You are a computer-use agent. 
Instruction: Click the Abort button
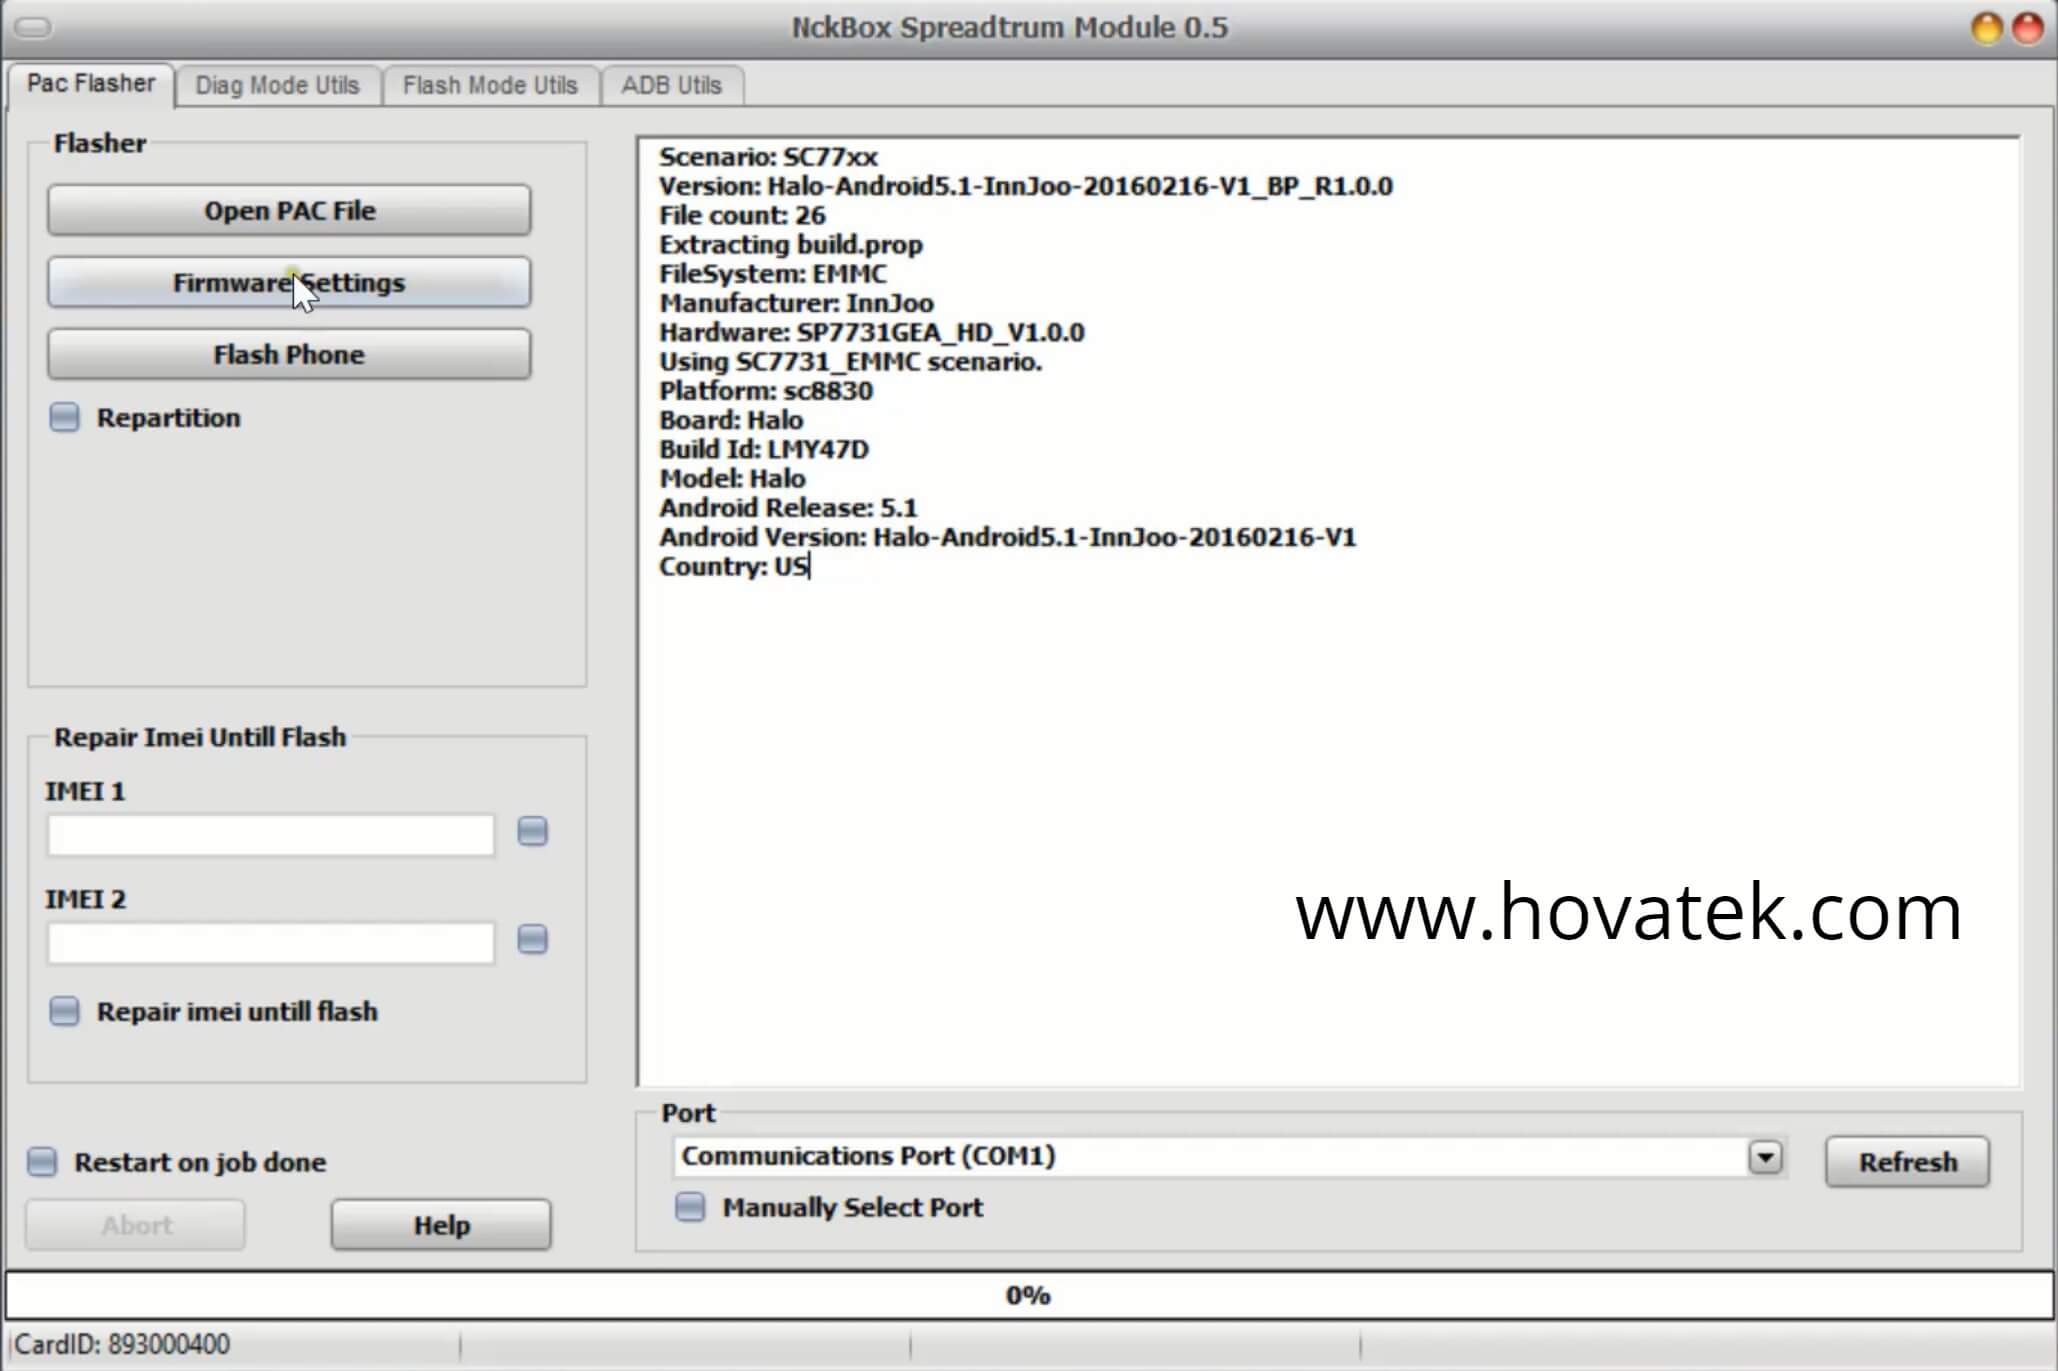pos(136,1225)
